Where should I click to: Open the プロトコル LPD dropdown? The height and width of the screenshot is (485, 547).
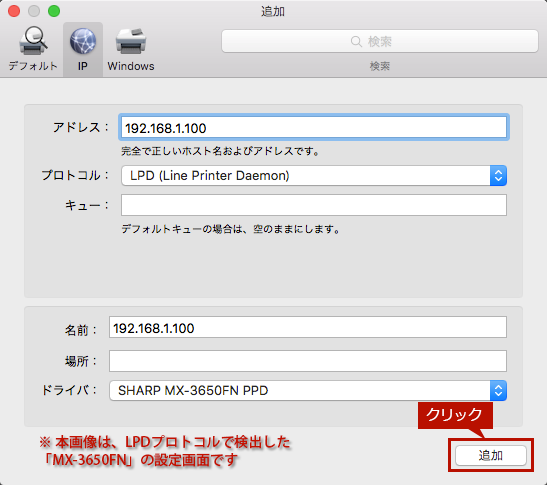point(314,176)
